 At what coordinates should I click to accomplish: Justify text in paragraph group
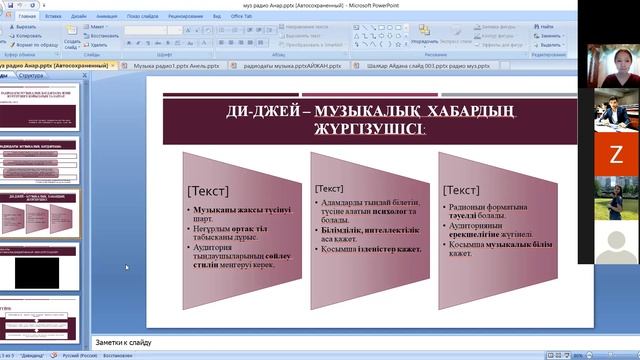250,43
